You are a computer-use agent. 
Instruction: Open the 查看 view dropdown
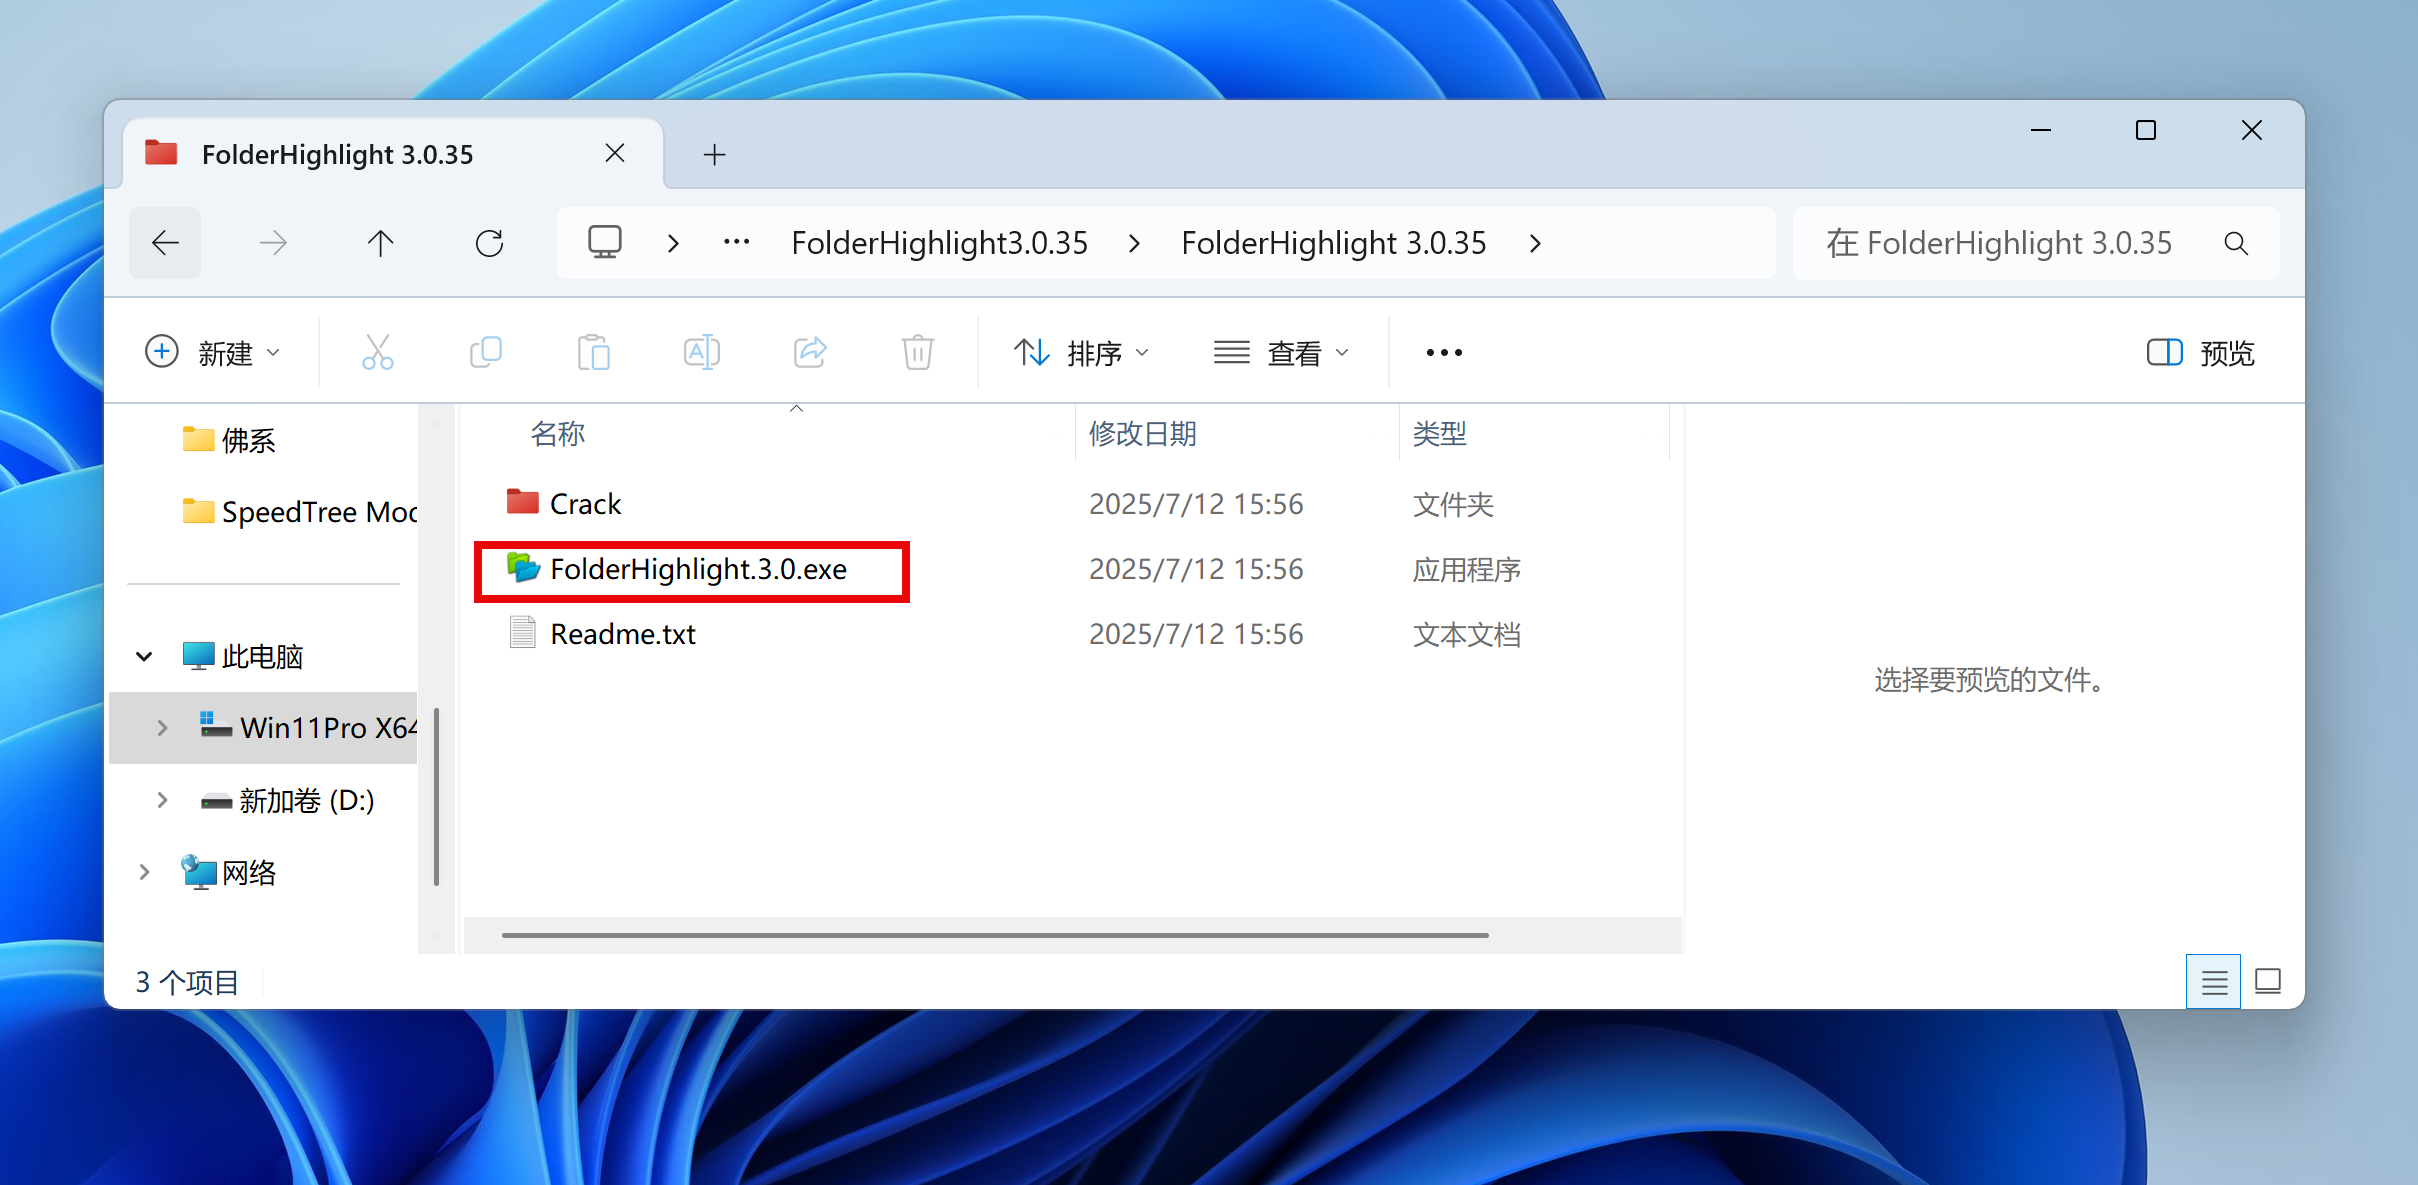click(x=1282, y=352)
